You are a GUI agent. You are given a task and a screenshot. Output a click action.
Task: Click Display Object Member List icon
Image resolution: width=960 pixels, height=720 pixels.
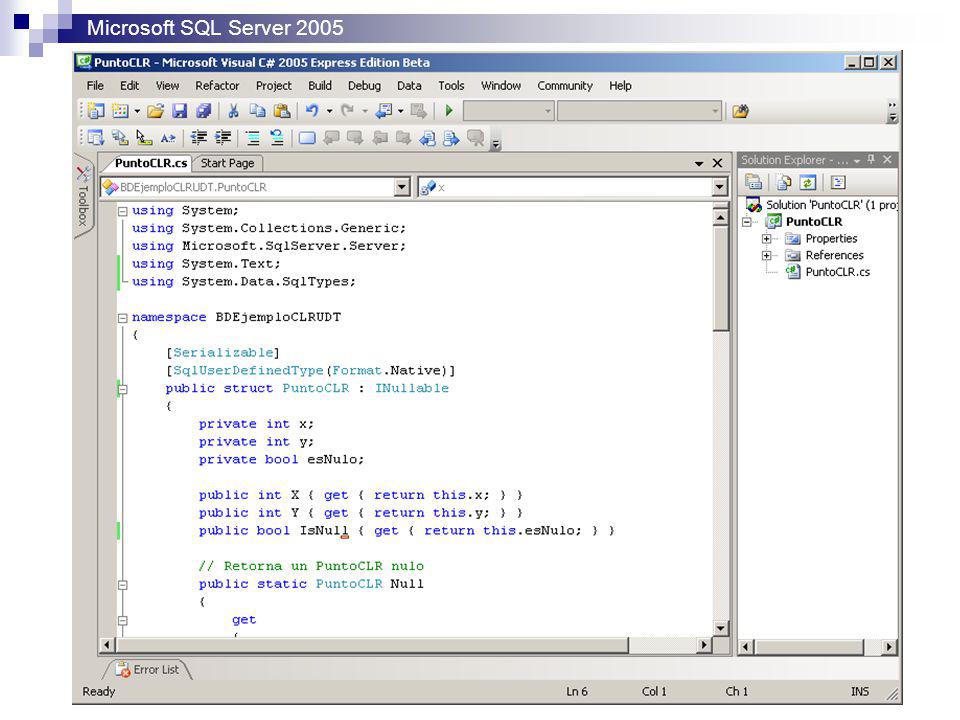pyautogui.click(x=96, y=138)
